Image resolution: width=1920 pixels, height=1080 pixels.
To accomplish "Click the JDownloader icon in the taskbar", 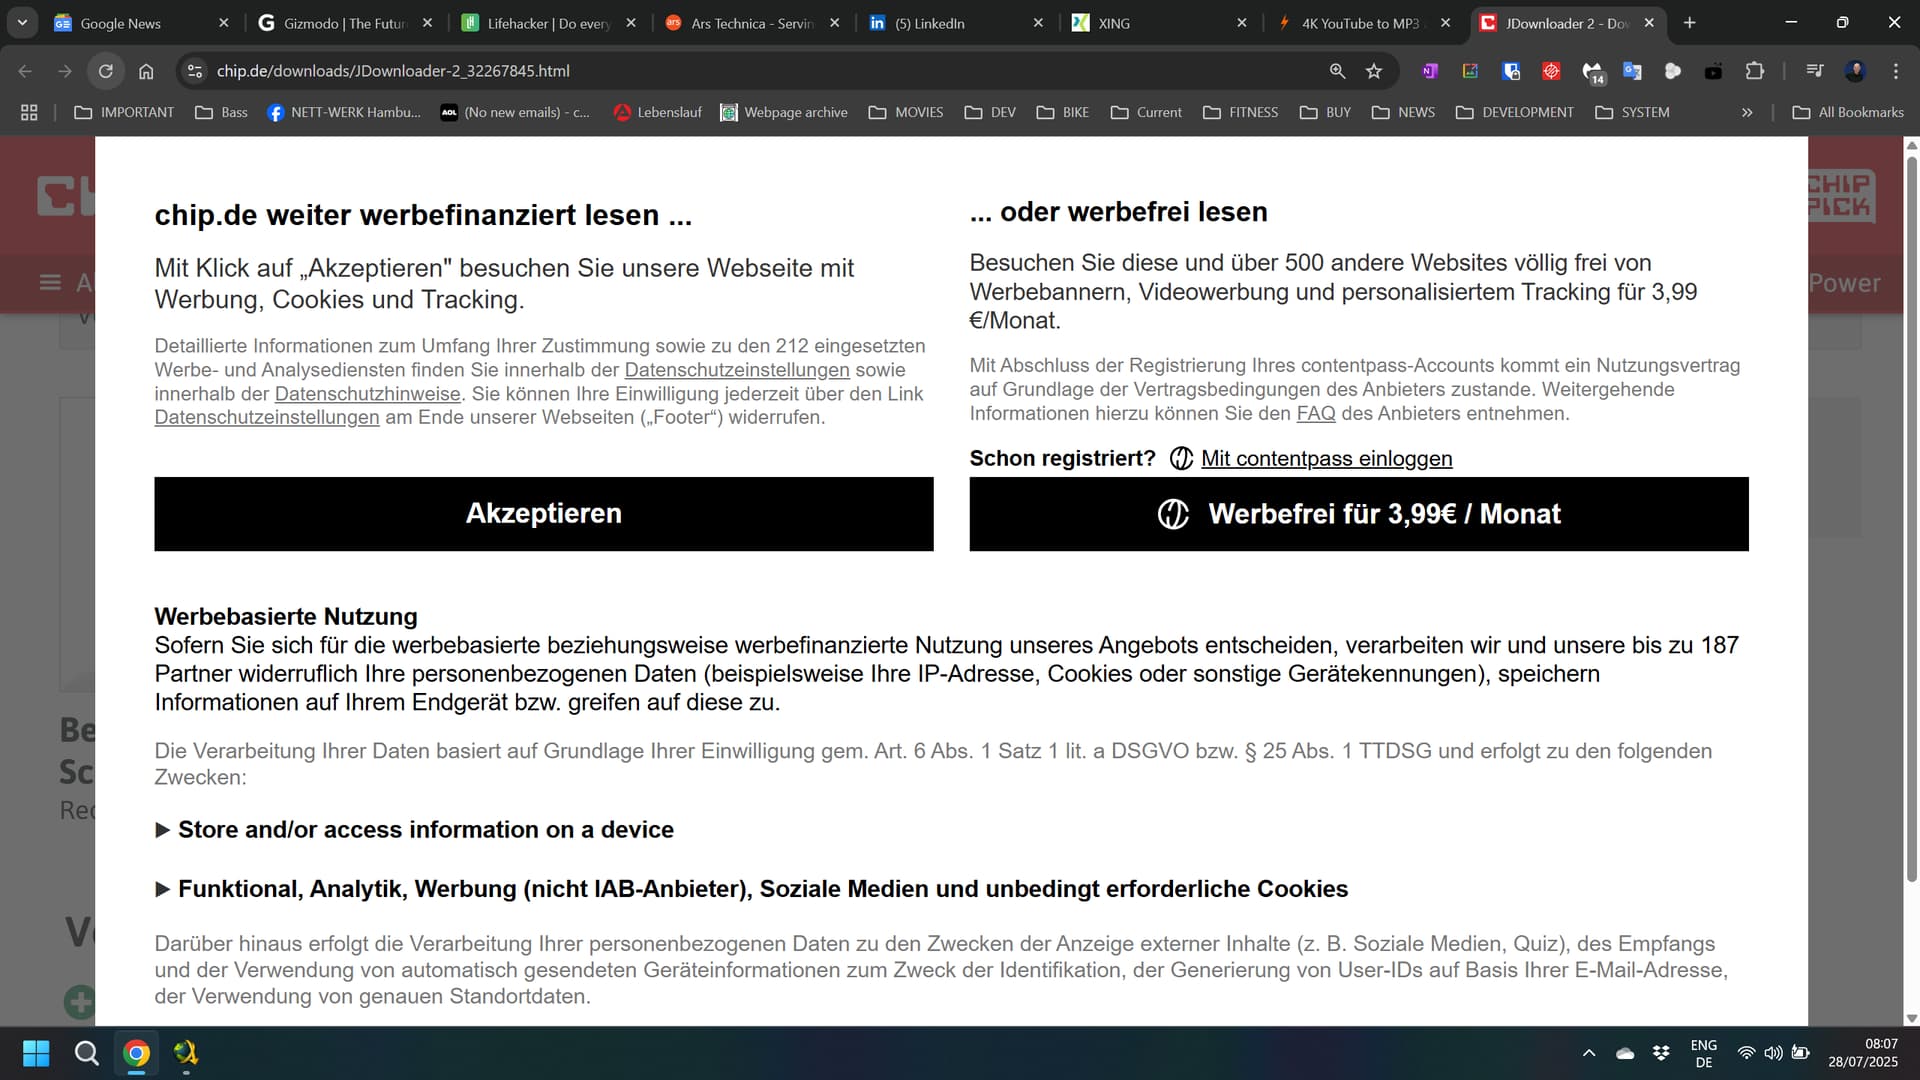I will click(x=186, y=1053).
